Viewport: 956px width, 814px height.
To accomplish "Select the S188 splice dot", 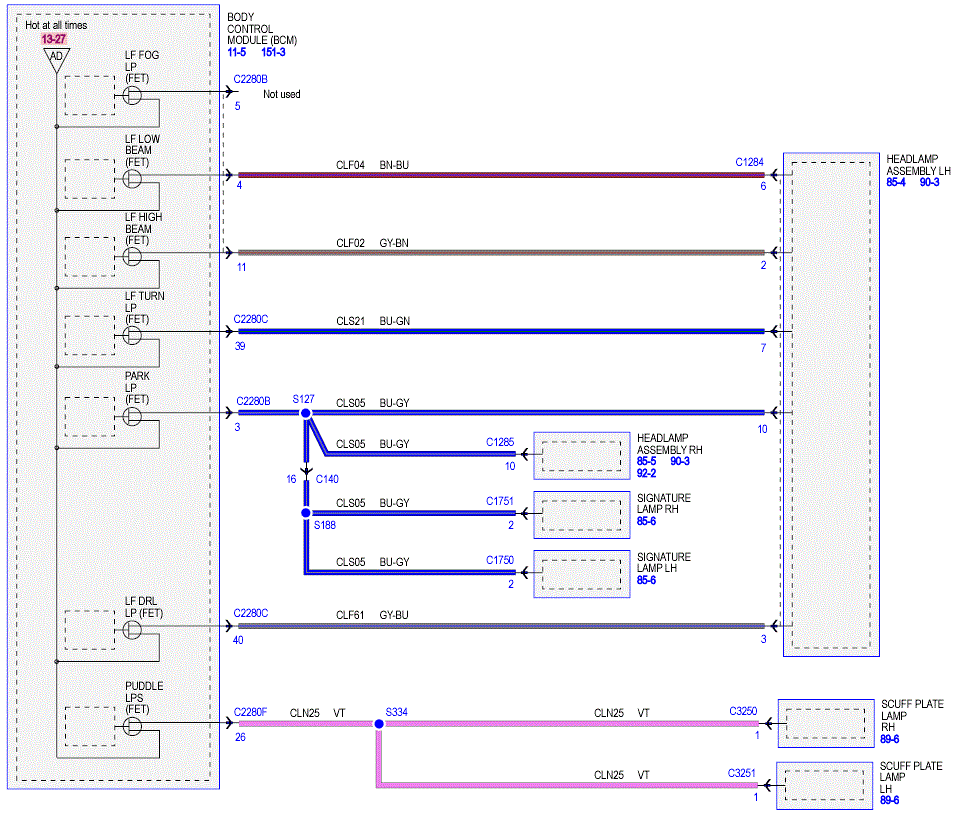I will pyautogui.click(x=306, y=513).
